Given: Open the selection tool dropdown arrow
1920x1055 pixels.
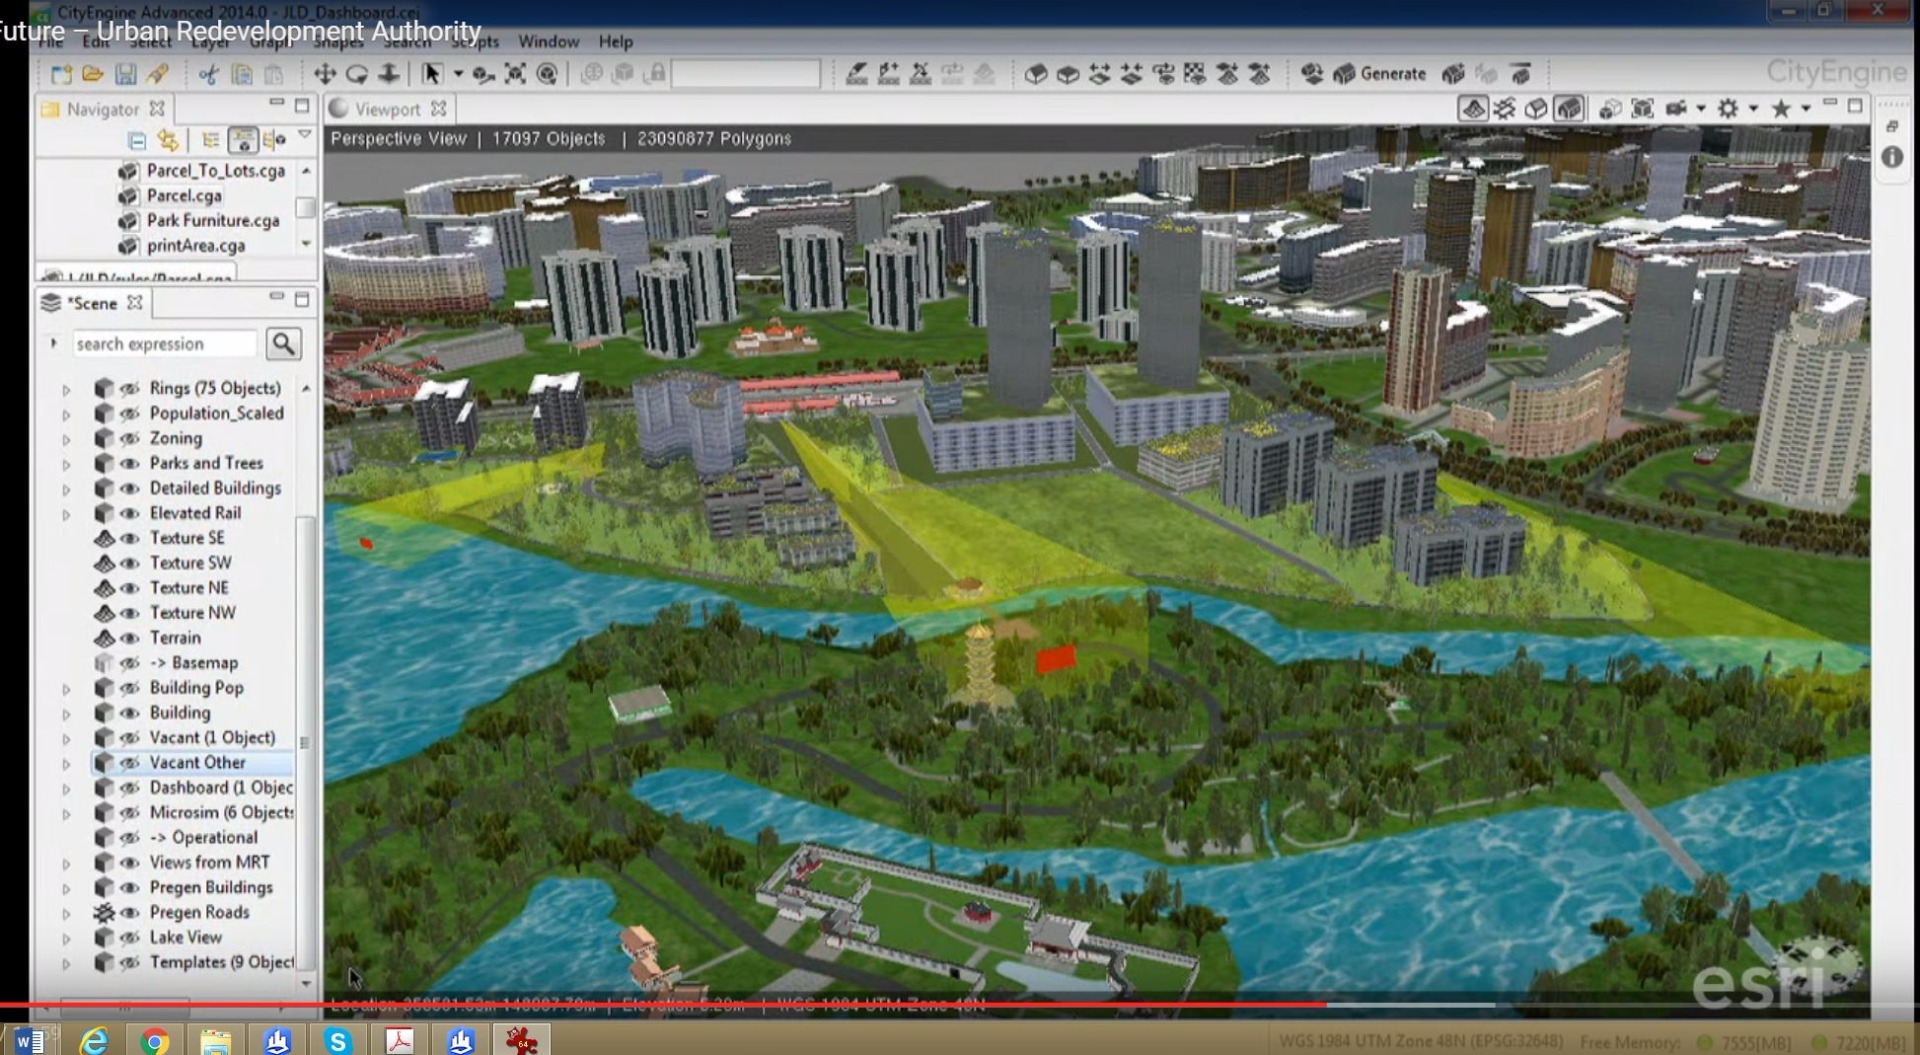Looking at the screenshot, I should [458, 74].
